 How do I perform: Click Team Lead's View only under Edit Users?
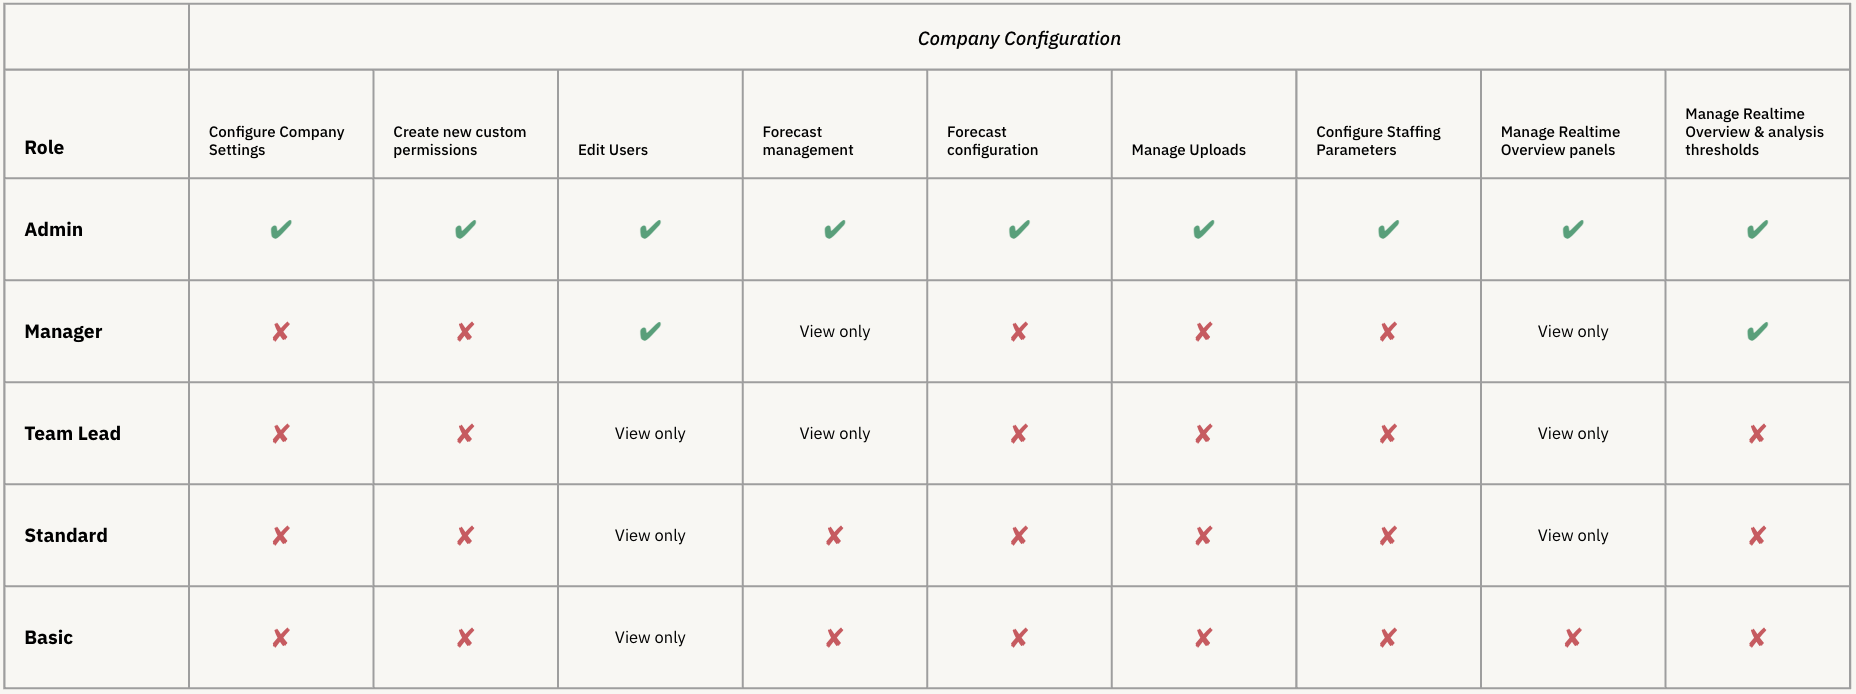coord(650,434)
